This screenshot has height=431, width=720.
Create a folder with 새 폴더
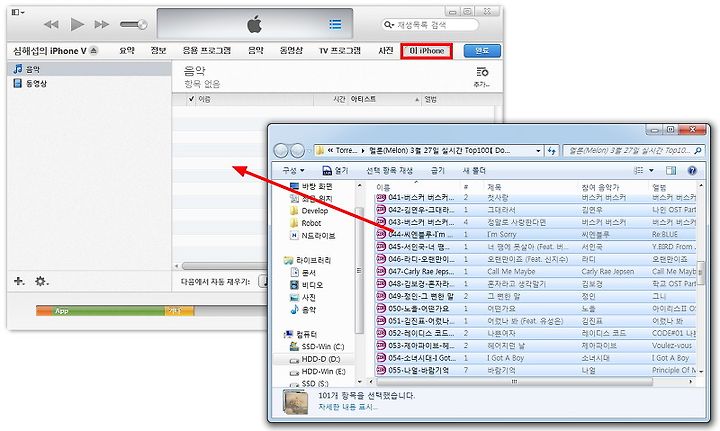pyautogui.click(x=474, y=170)
